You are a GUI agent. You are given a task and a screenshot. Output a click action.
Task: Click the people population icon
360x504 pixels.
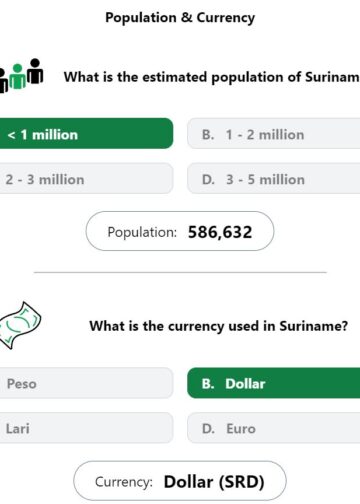coord(21,76)
